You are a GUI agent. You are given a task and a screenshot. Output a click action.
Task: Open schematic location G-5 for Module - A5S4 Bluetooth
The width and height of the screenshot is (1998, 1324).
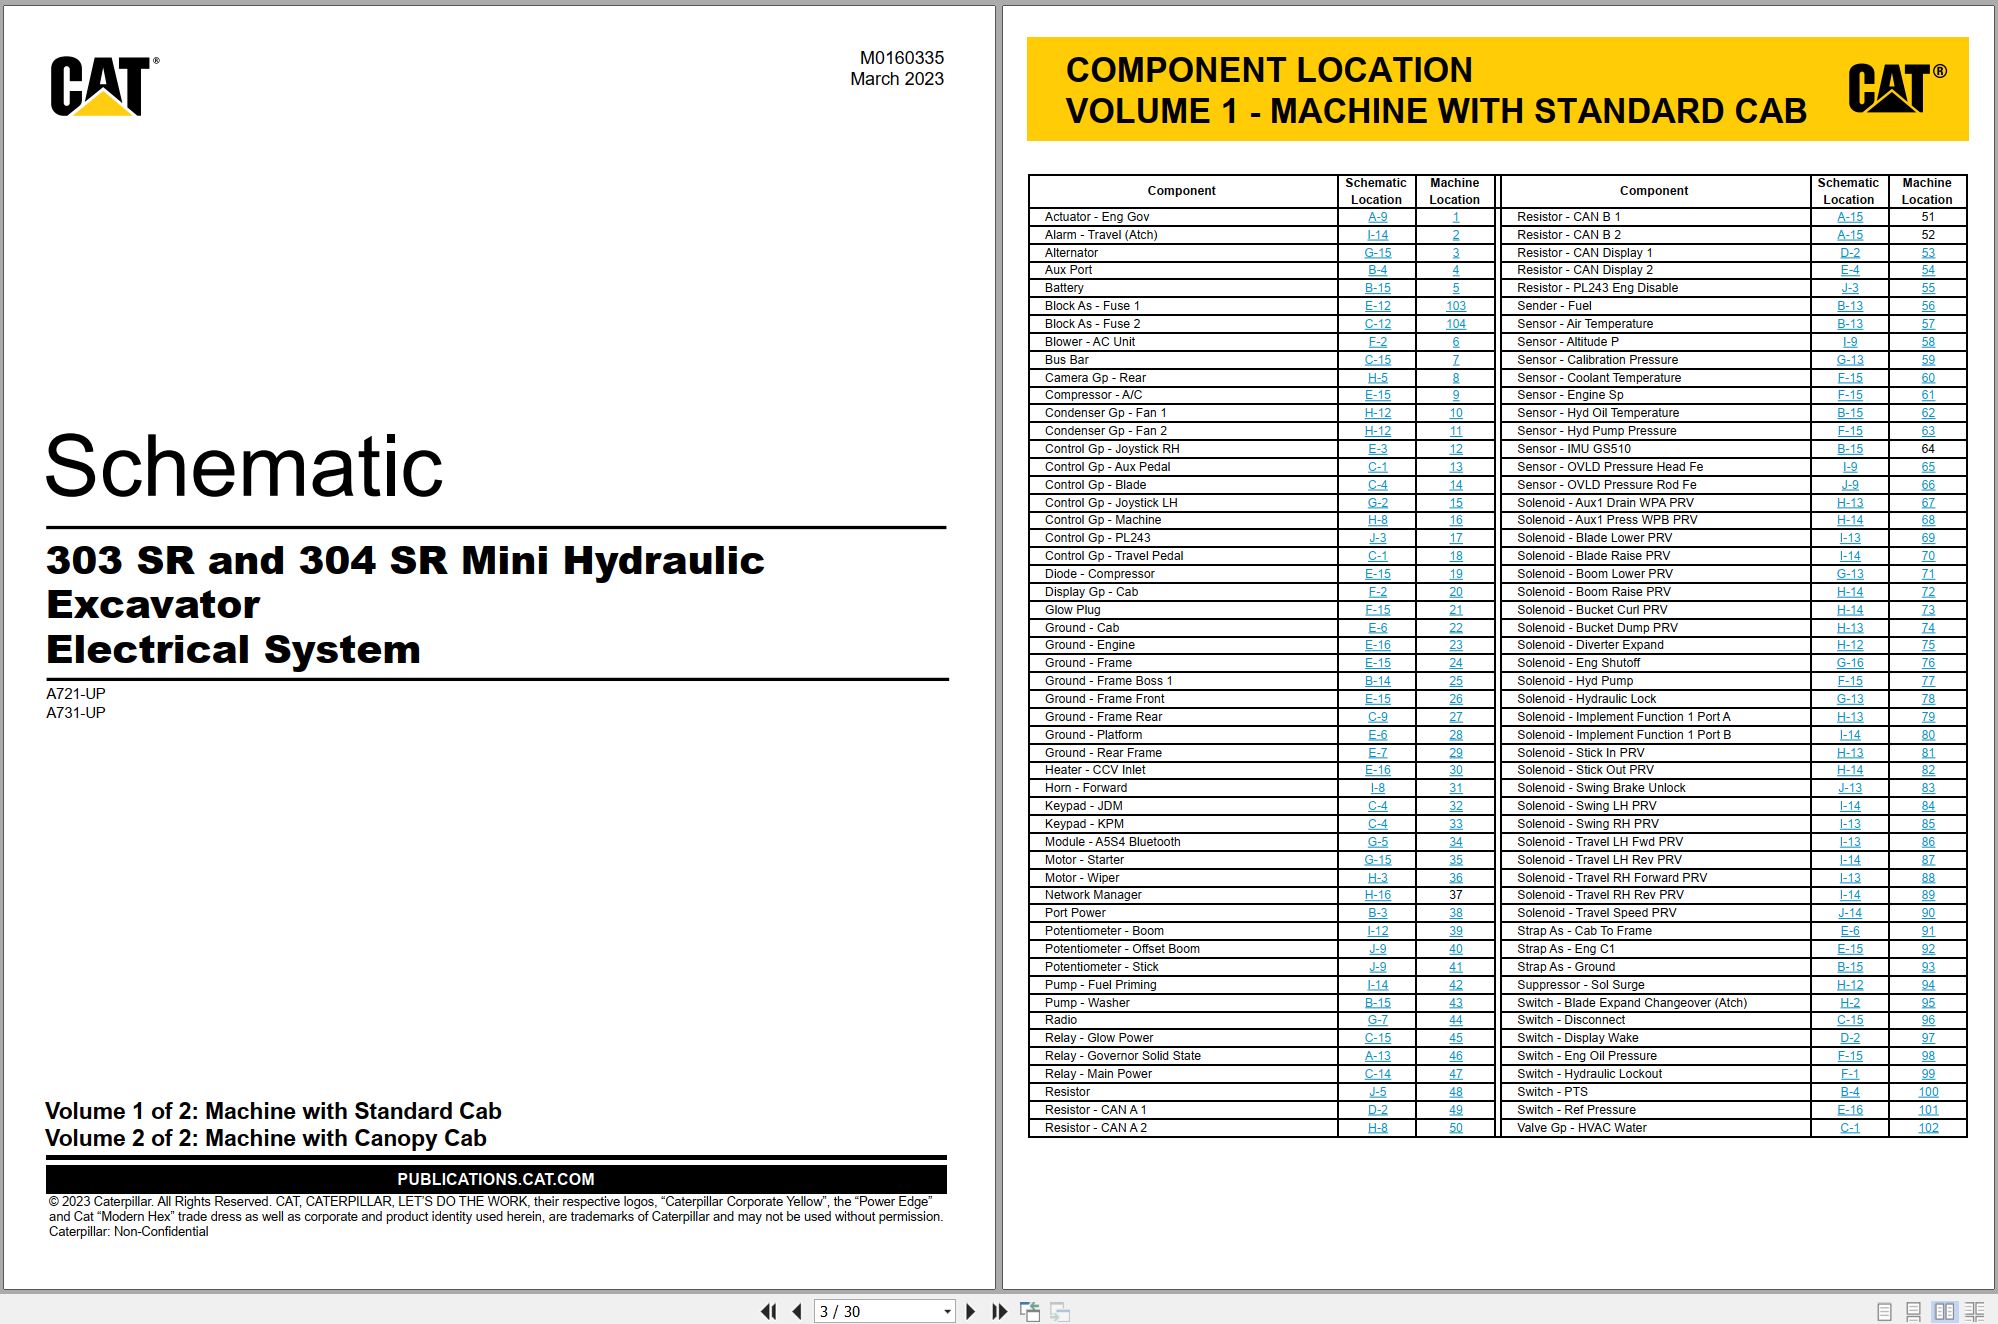coord(1377,842)
